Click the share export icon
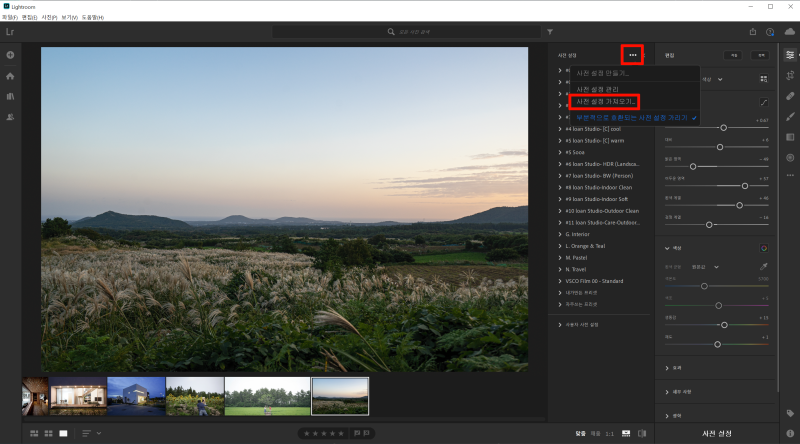Screen dimensions: 800x444 tap(753, 32)
